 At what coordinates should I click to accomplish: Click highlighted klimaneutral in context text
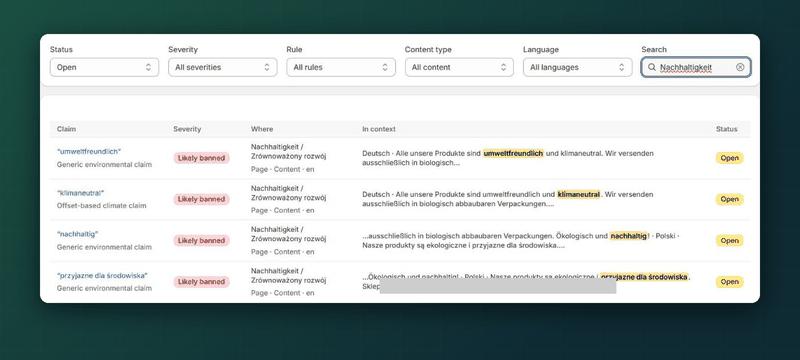point(579,194)
